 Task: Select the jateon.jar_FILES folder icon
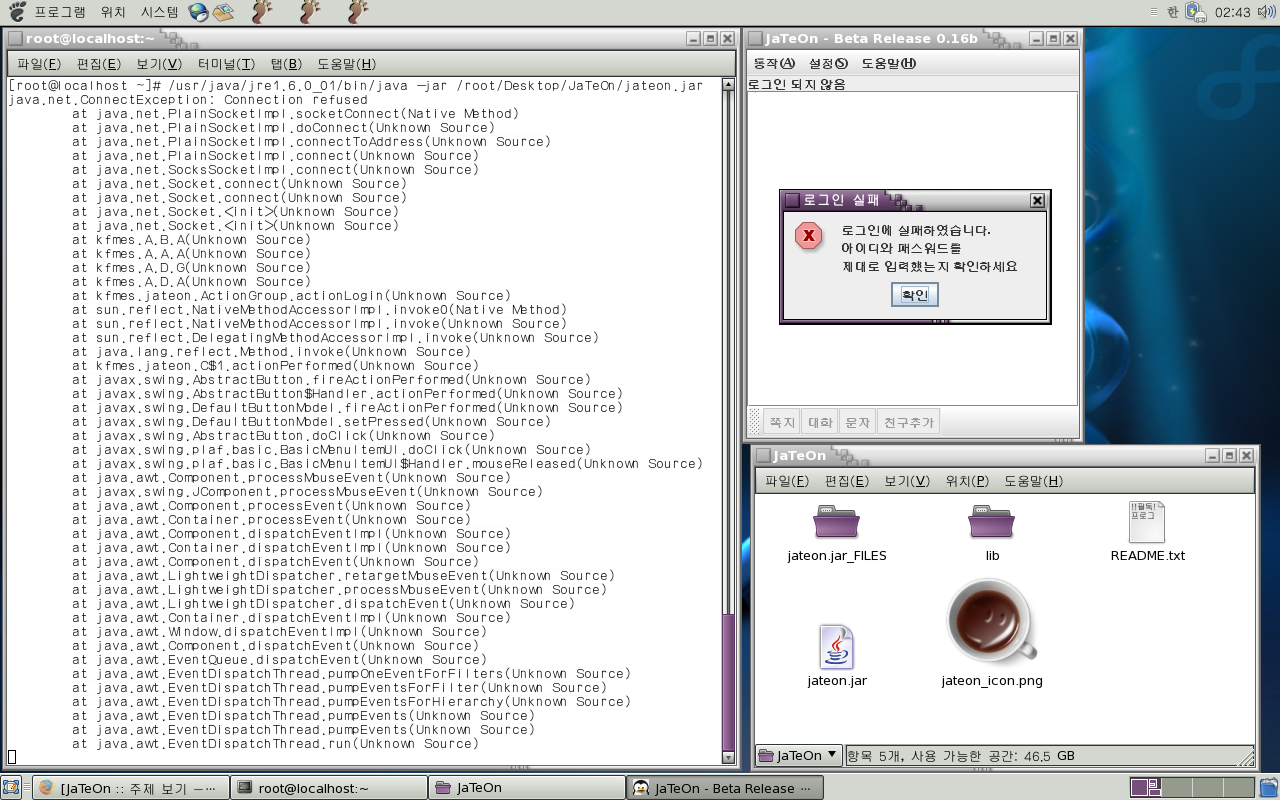click(x=836, y=523)
